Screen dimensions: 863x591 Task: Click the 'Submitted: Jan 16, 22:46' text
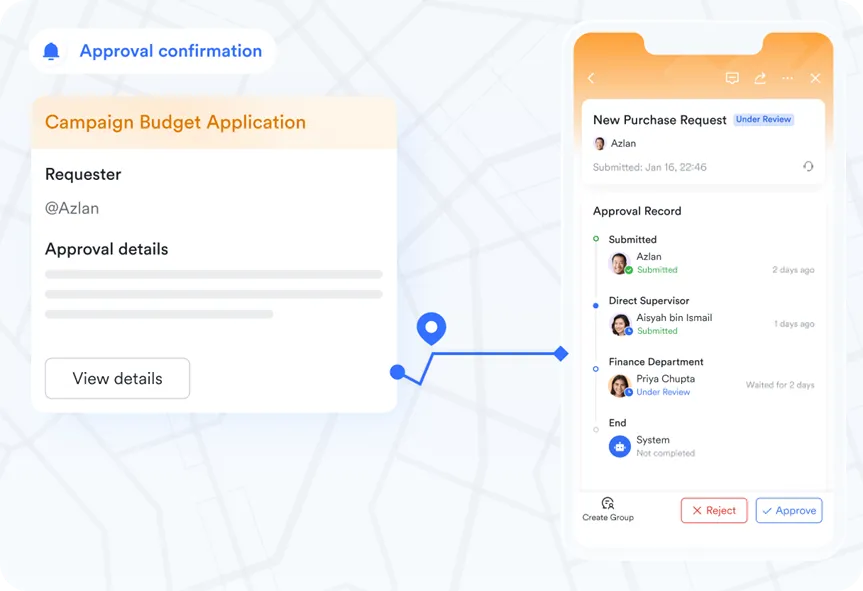pyautogui.click(x=649, y=167)
